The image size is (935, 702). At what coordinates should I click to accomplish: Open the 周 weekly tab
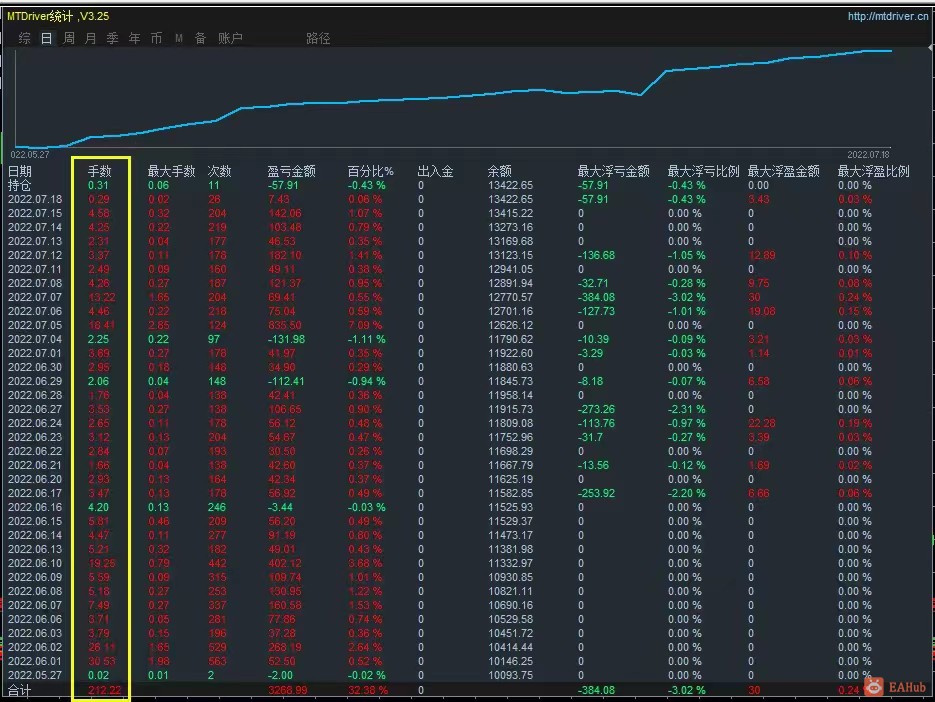pos(69,38)
